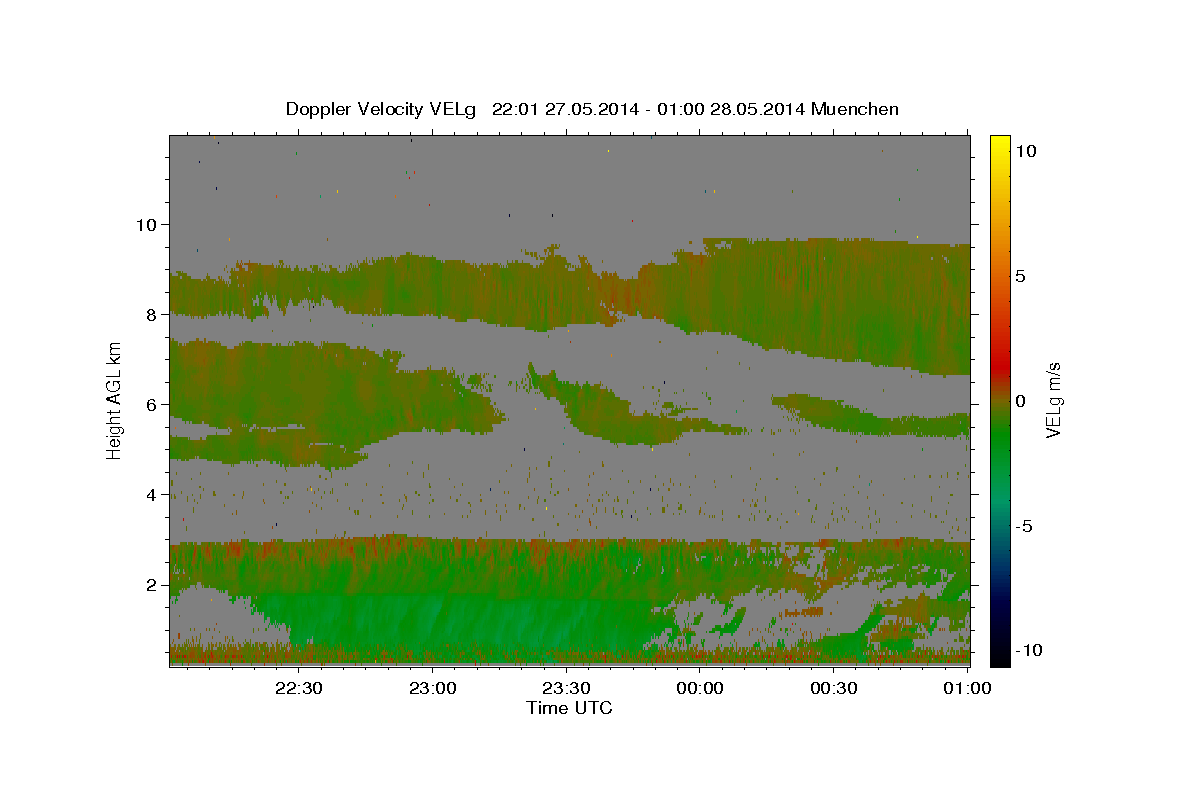Image resolution: width=1200 pixels, height=800 pixels.
Task: Click the '23:30' time tick label
Action: click(x=566, y=688)
